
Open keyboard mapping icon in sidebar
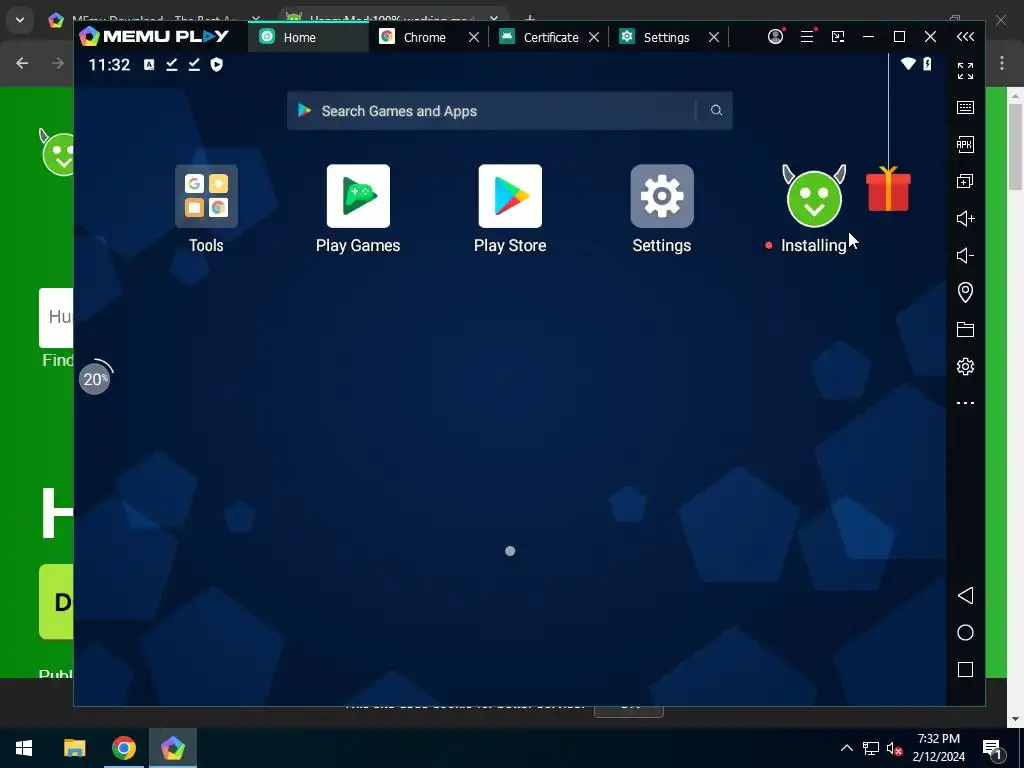[965, 108]
